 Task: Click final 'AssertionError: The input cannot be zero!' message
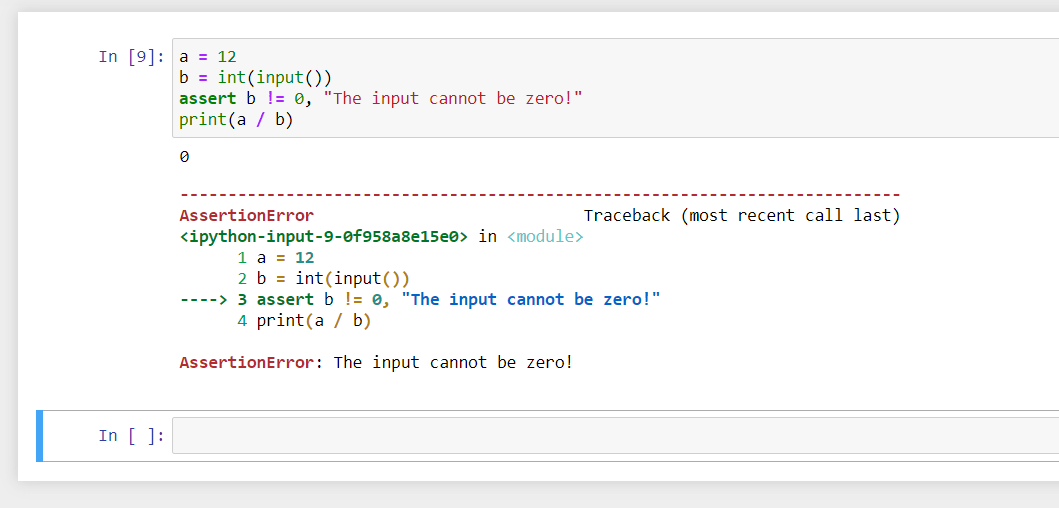tap(376, 363)
